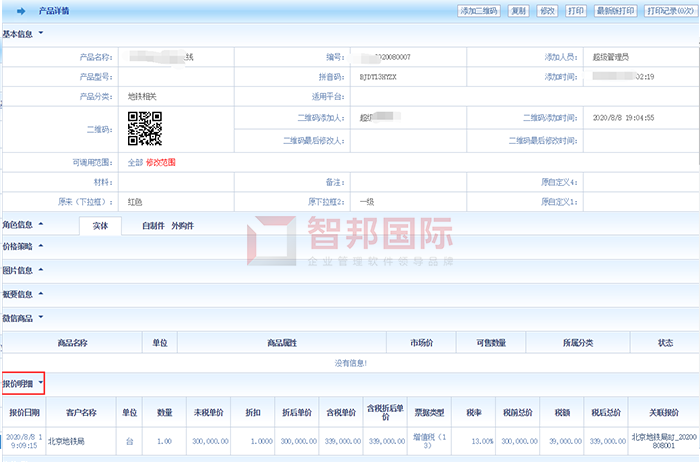Collapse the 微信商品 section

[x=40, y=318]
